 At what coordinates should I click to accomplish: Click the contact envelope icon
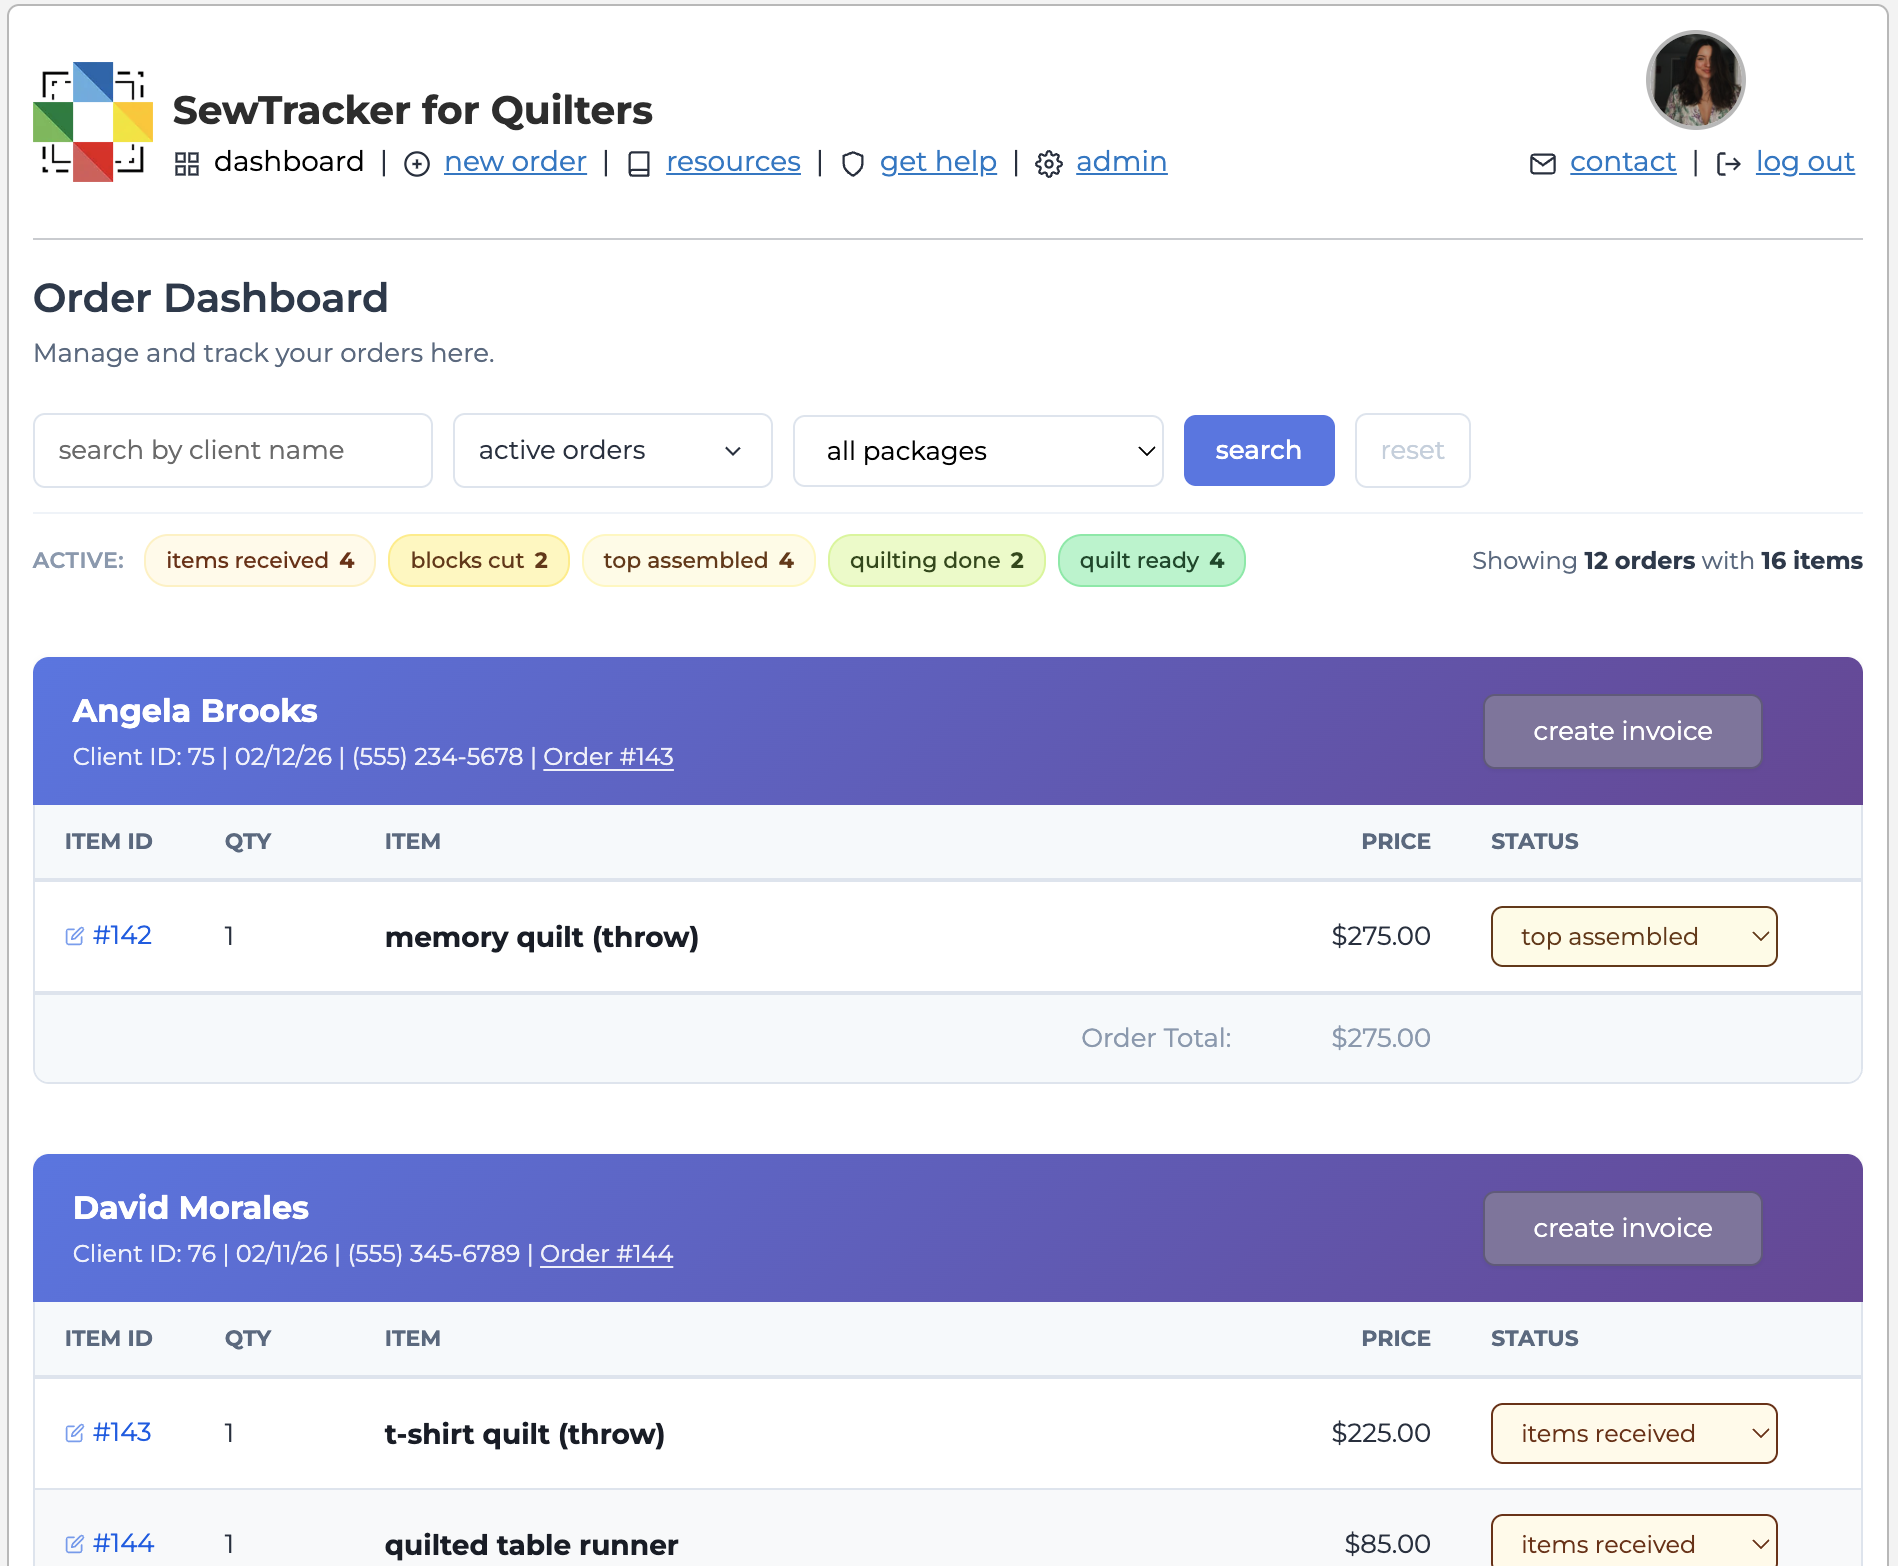pyautogui.click(x=1541, y=163)
